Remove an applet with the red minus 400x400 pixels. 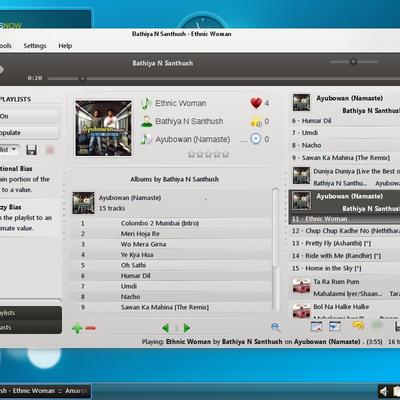pos(90,328)
